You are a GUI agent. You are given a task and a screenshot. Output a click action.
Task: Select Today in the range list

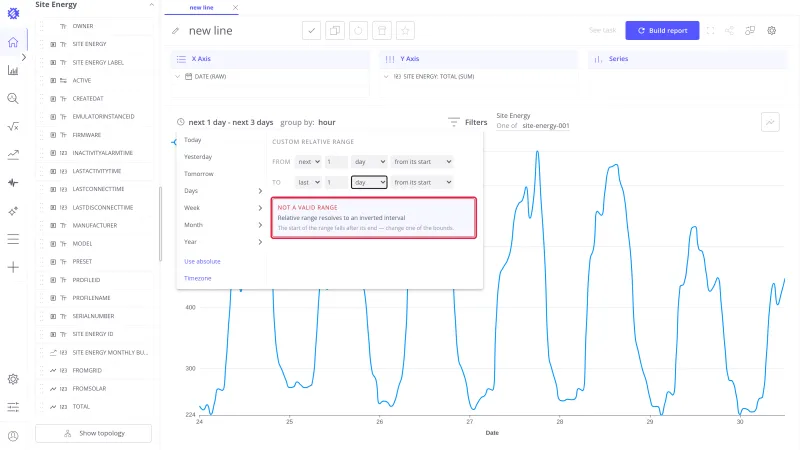[193, 140]
